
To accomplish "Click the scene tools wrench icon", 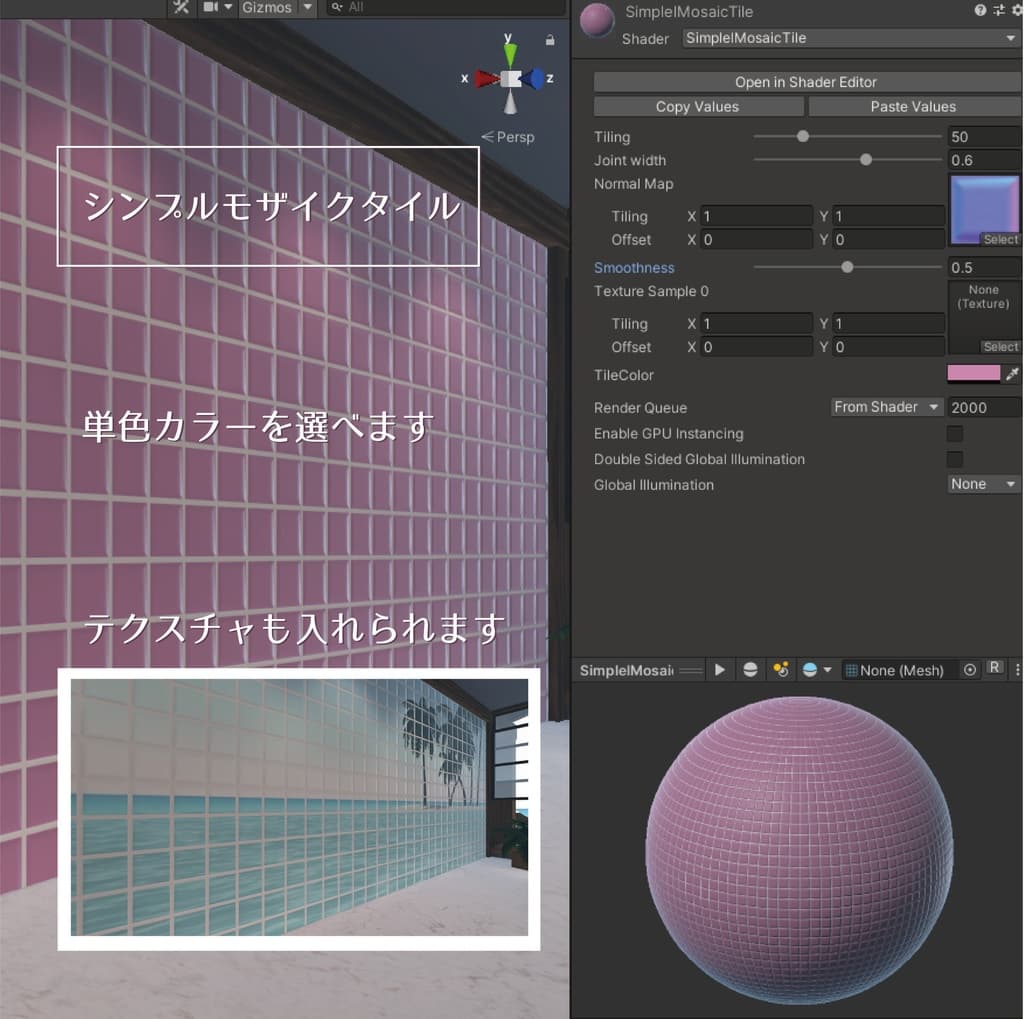I will click(181, 7).
